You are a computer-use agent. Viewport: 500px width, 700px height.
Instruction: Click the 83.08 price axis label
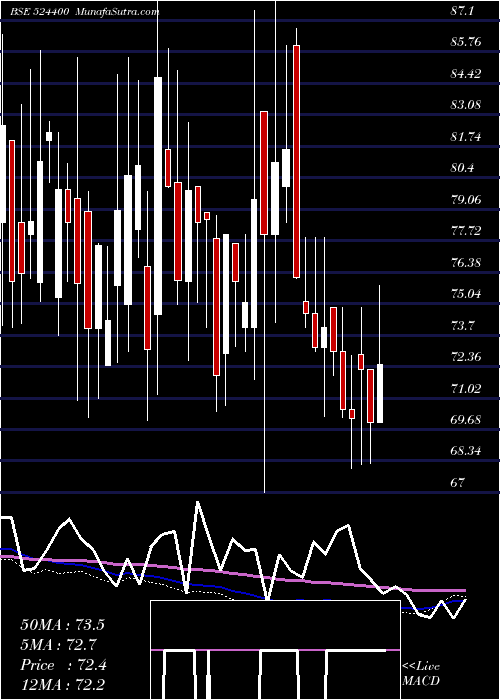click(466, 105)
